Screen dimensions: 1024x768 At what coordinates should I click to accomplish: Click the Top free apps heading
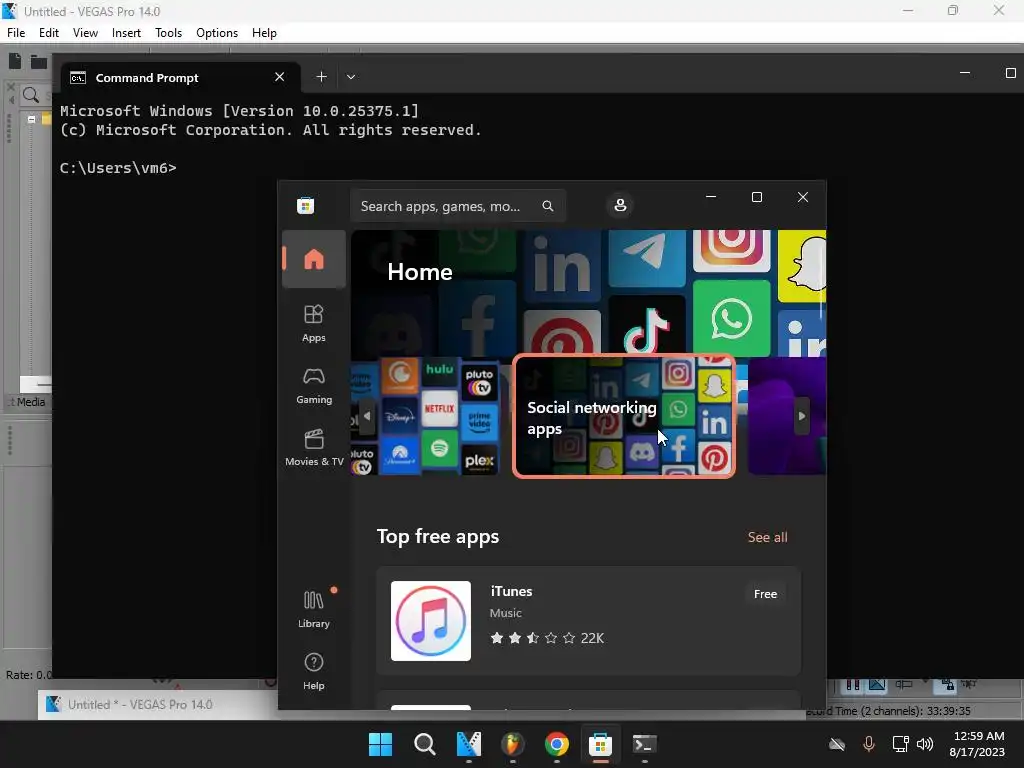pos(438,537)
